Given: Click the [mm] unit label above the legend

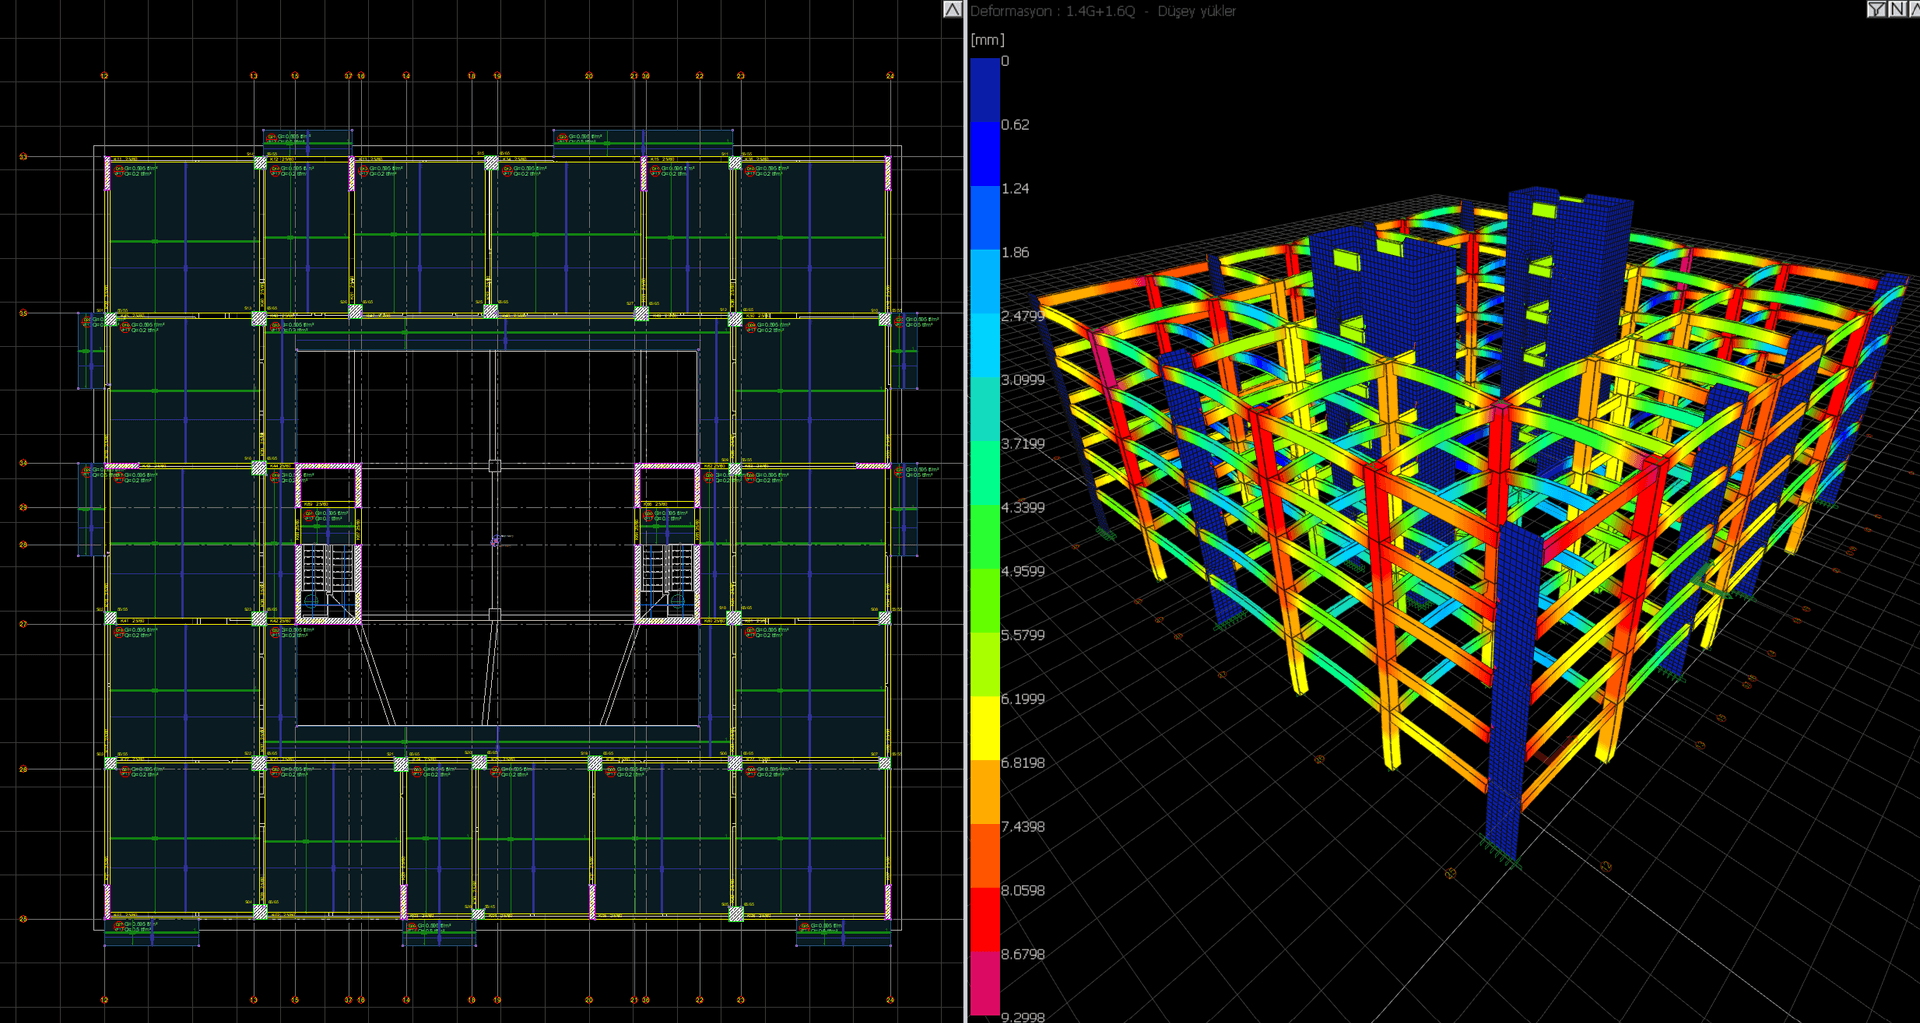Looking at the screenshot, I should [x=987, y=40].
